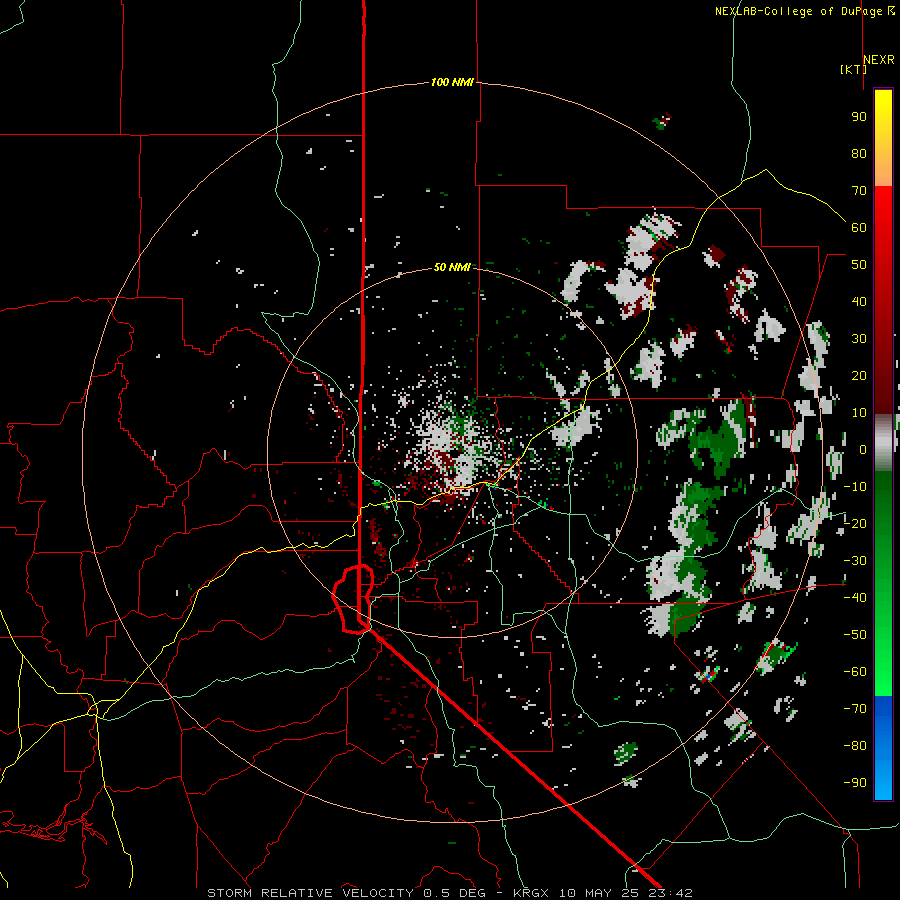This screenshot has height=900, width=900.
Task: Click the thick red outlined polygon on map
Action: [x=352, y=599]
